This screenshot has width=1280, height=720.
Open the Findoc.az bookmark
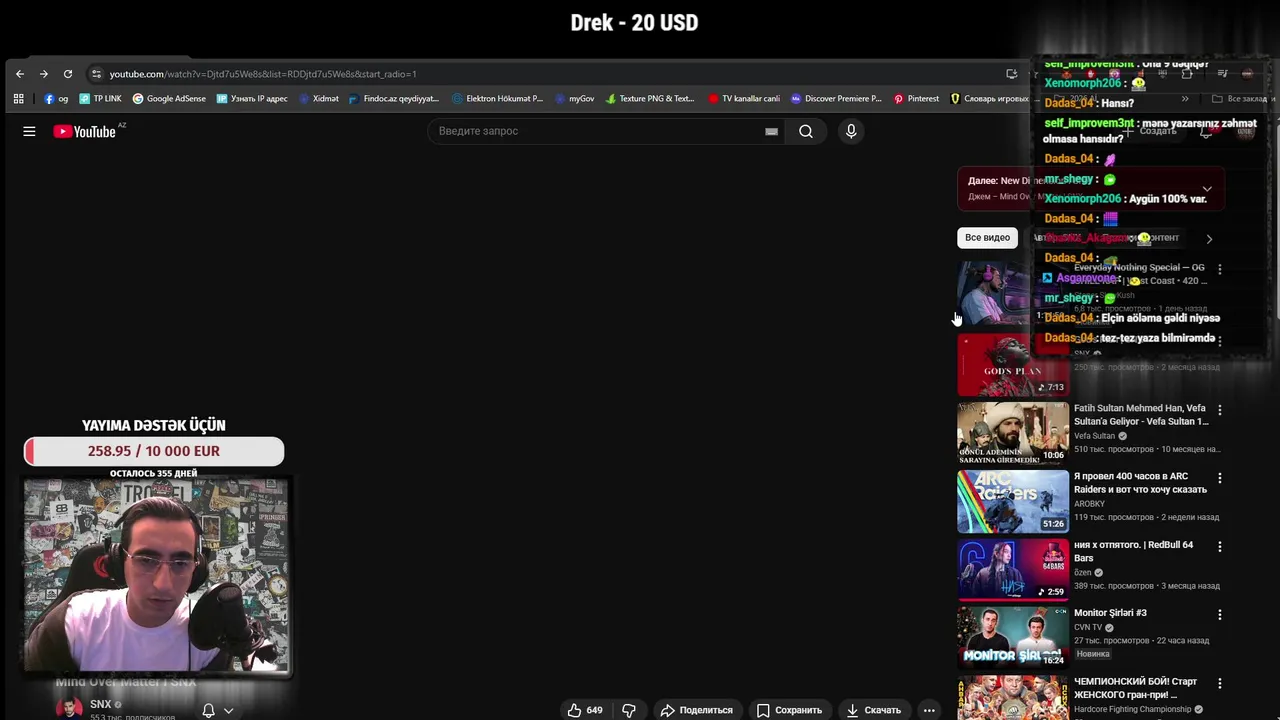[394, 99]
